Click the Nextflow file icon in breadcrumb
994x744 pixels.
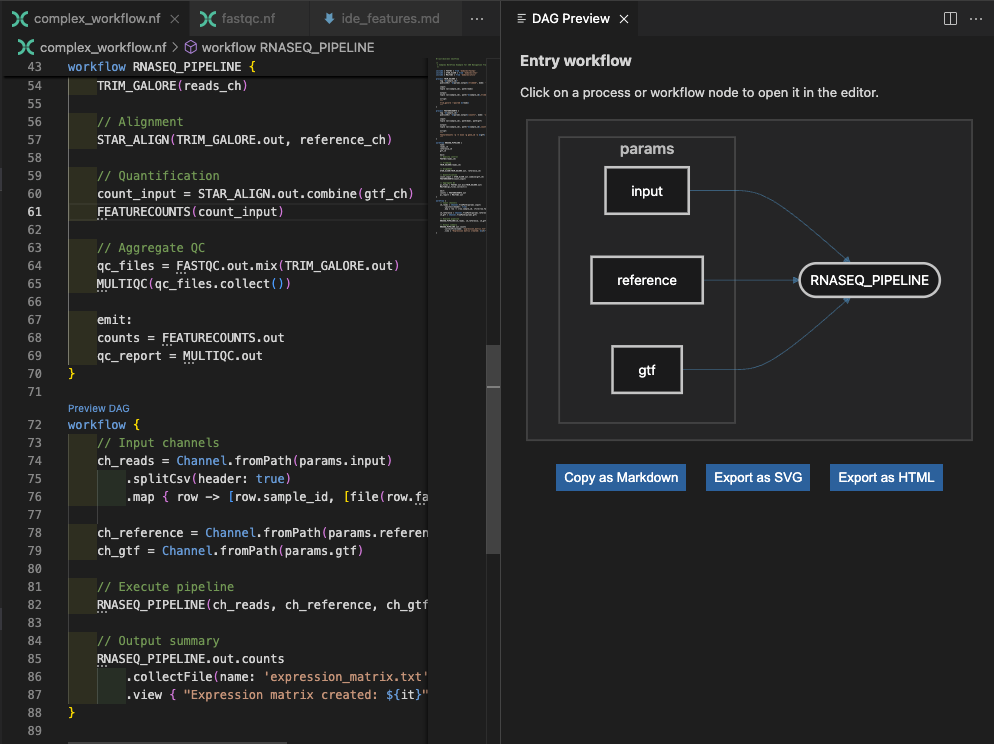pyautogui.click(x=26, y=47)
